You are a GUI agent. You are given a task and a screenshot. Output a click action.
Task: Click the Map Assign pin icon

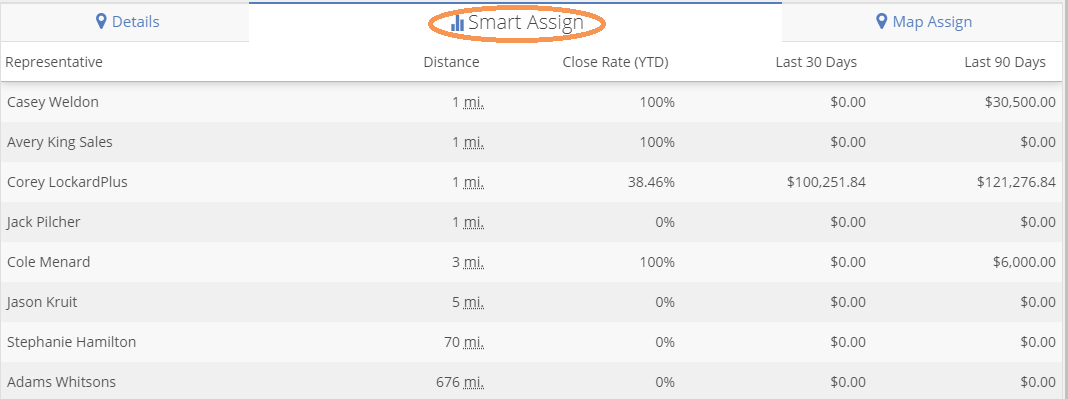[881, 22]
